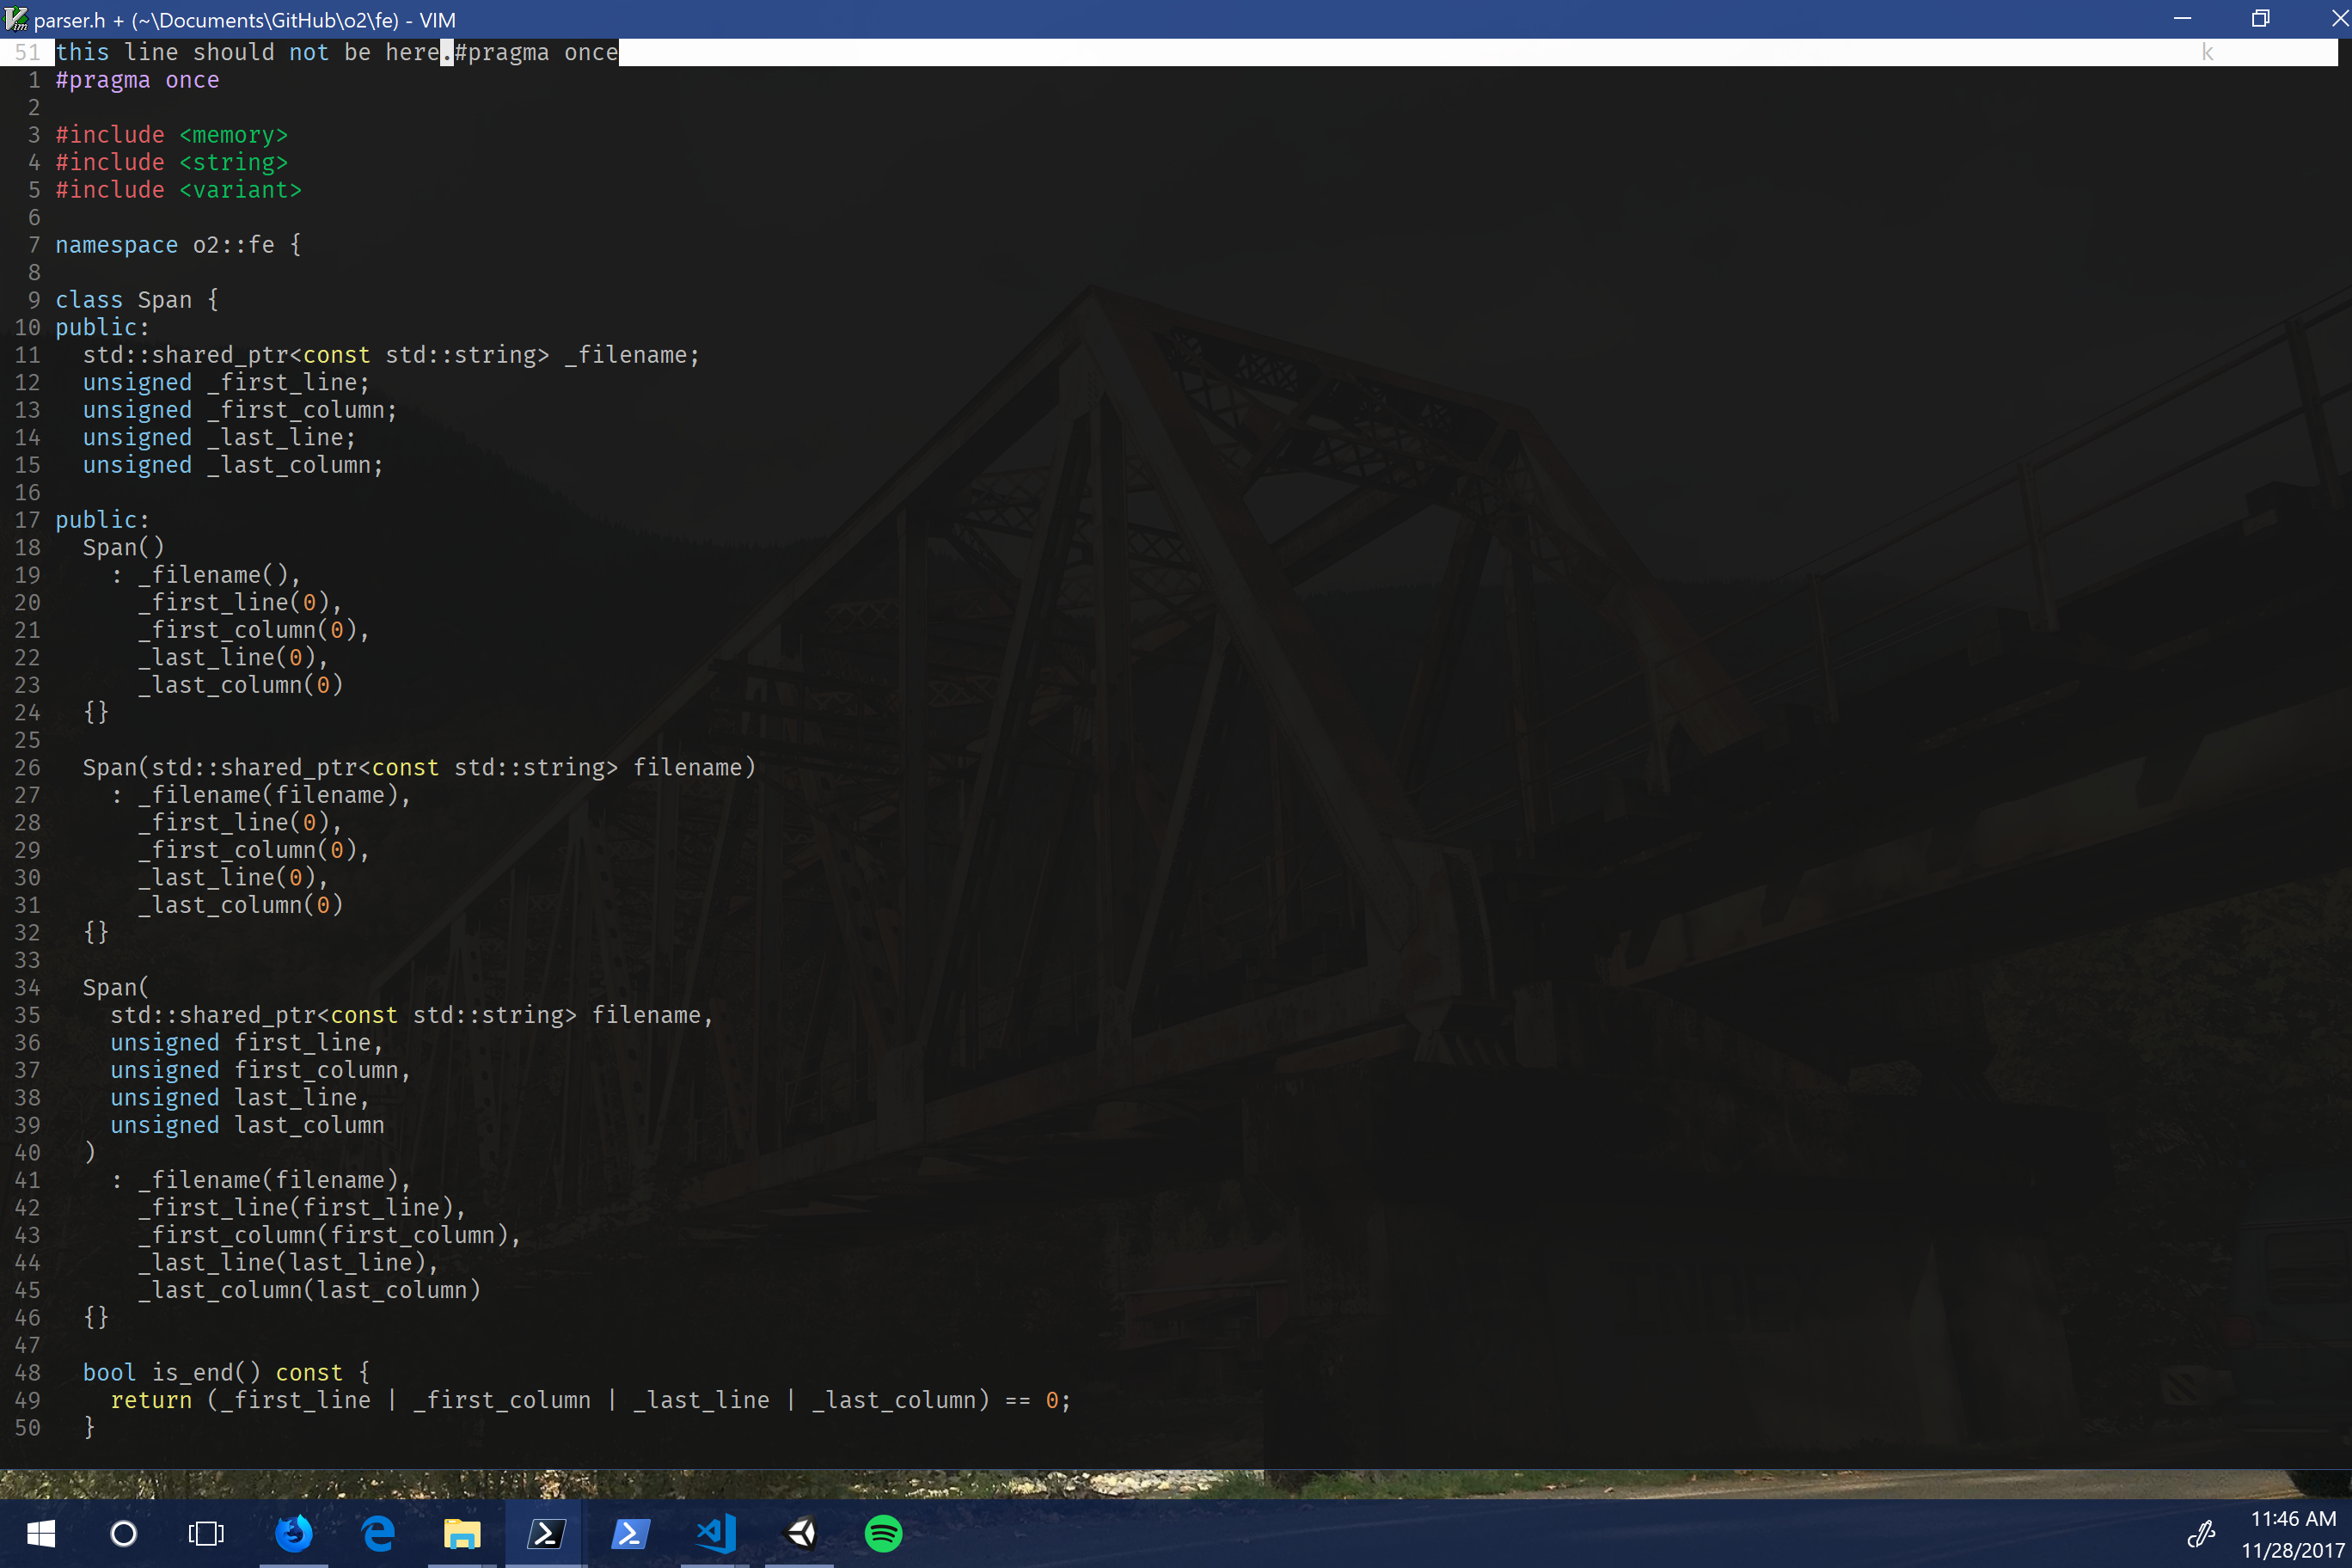Image resolution: width=2352 pixels, height=1568 pixels.
Task: Launch Unity from the taskbar
Action: [799, 1533]
